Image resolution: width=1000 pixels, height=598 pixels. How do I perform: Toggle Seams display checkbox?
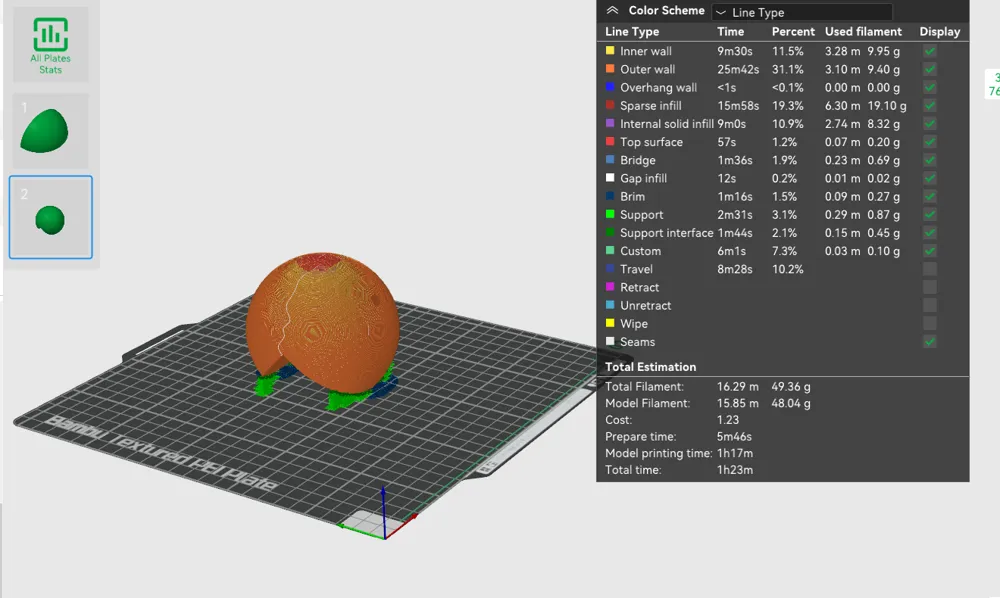[x=930, y=342]
